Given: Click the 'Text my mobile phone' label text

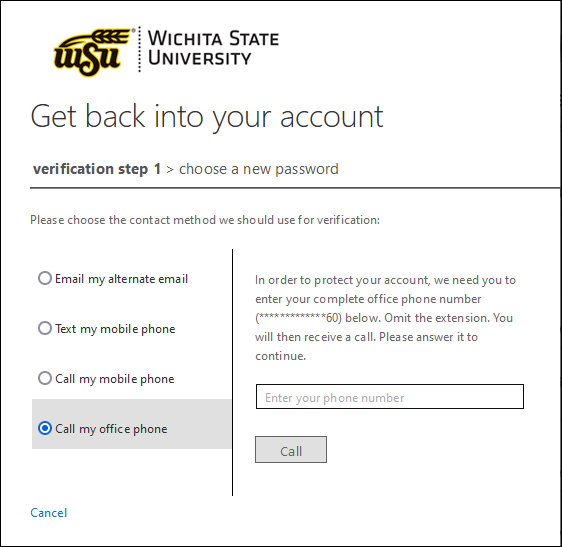Looking at the screenshot, I should [x=115, y=329].
